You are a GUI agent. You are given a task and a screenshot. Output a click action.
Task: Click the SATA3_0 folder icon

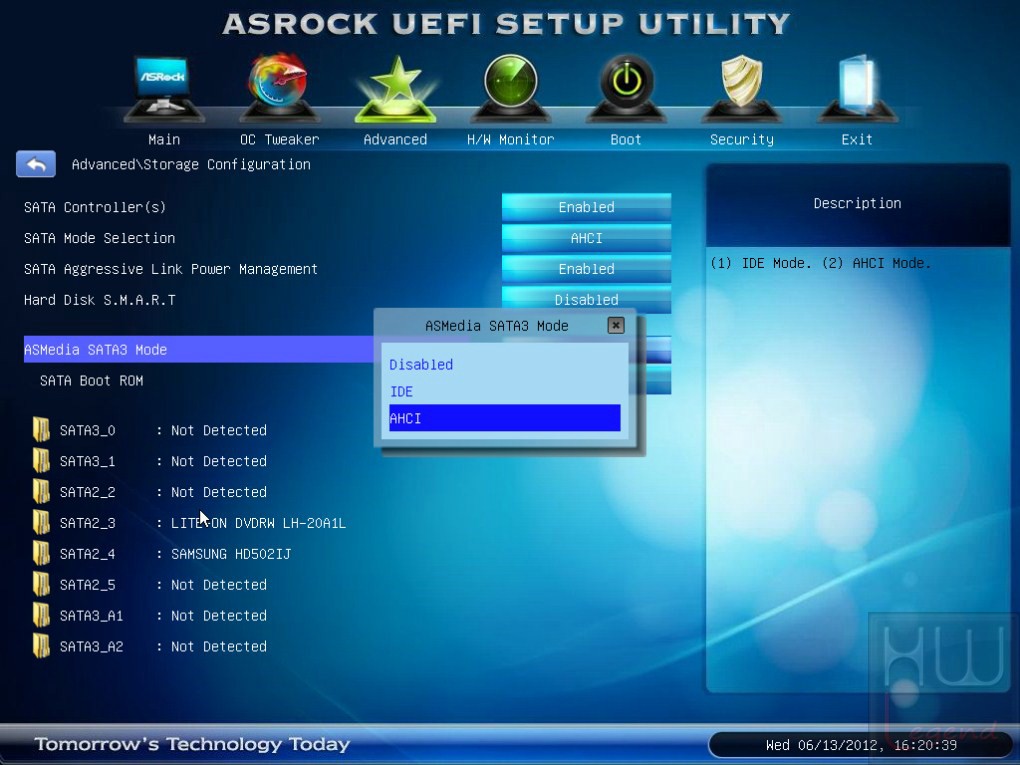tap(41, 430)
